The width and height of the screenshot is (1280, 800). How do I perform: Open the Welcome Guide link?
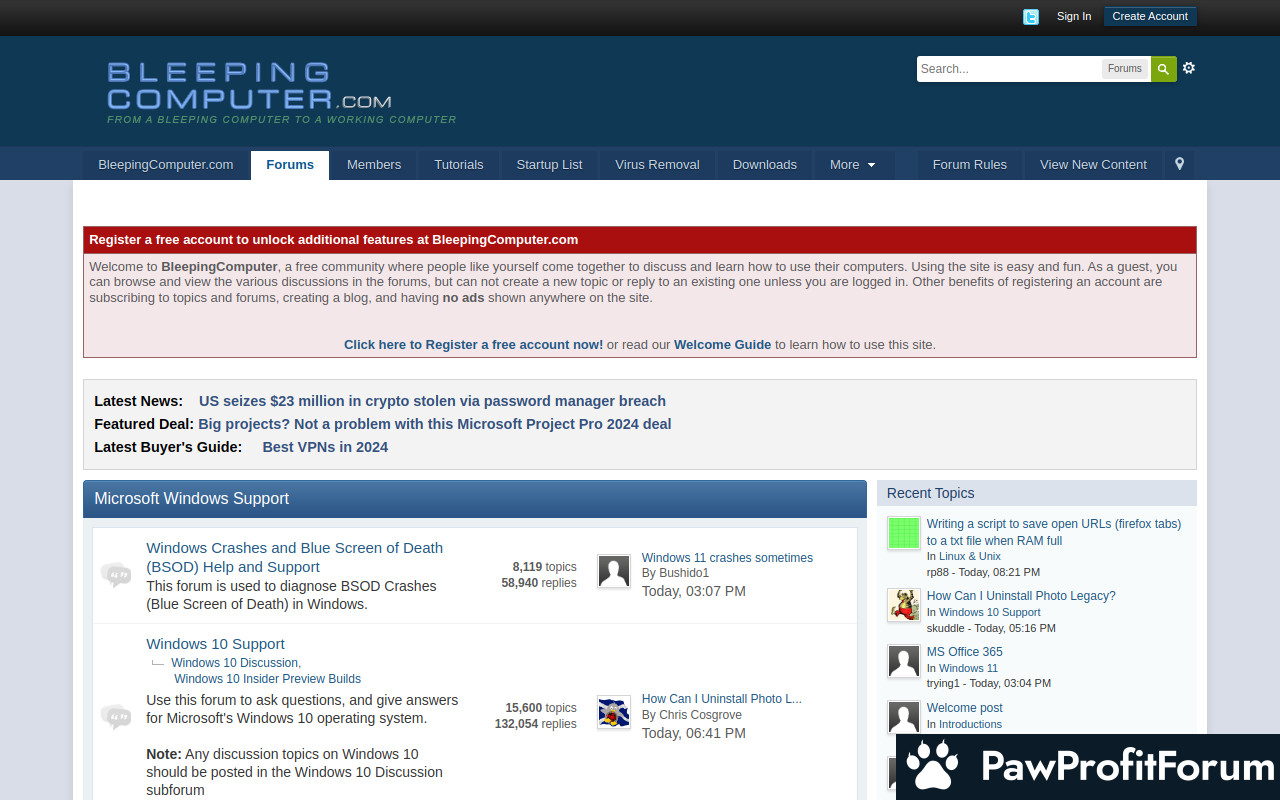tap(722, 344)
